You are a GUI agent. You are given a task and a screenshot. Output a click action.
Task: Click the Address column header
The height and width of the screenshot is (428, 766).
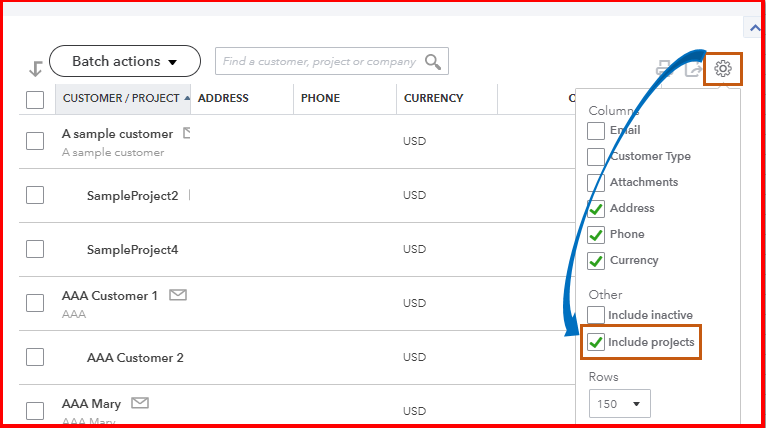223,98
